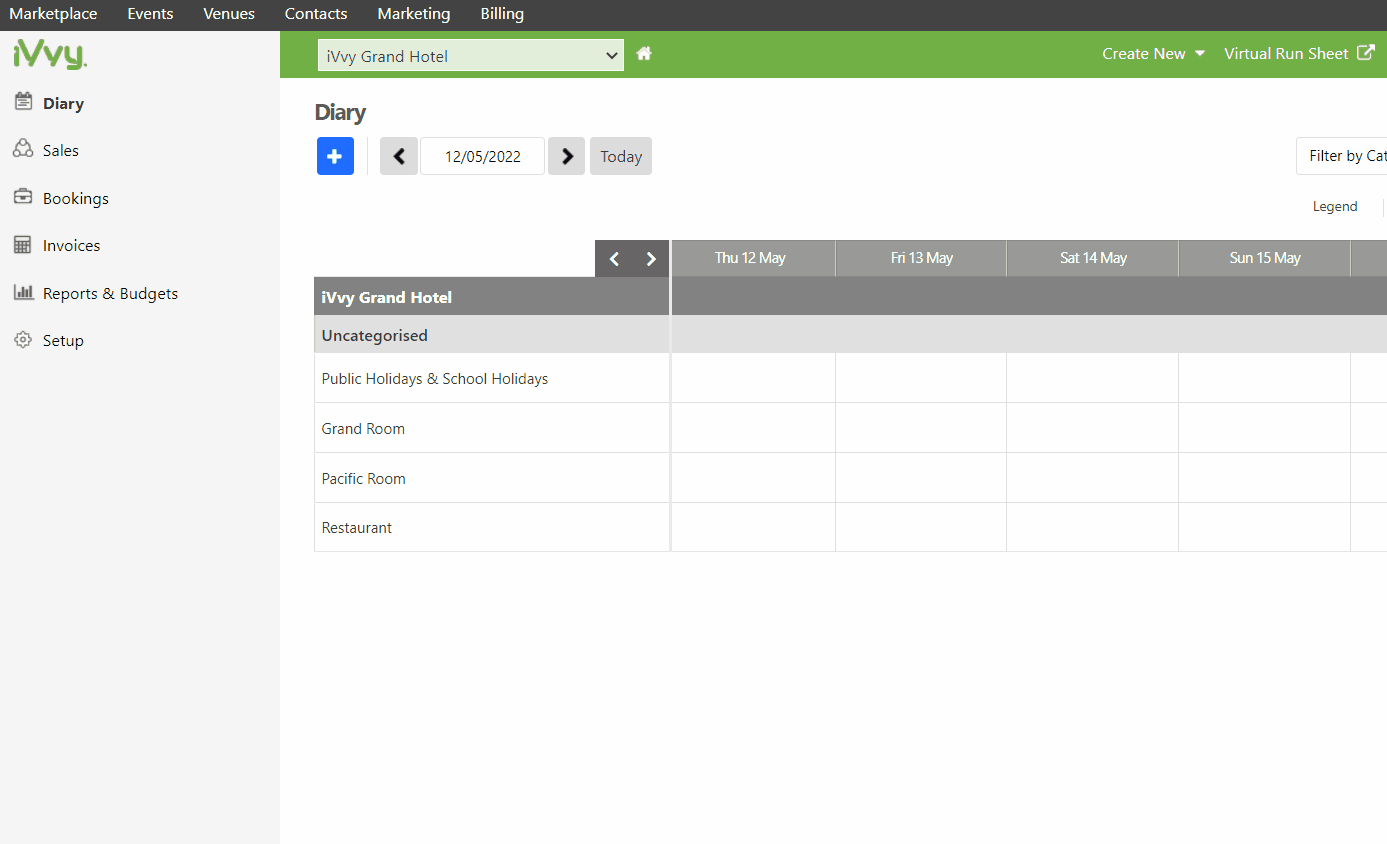Select the Grand Room row label
The image size is (1387, 844).
[363, 428]
